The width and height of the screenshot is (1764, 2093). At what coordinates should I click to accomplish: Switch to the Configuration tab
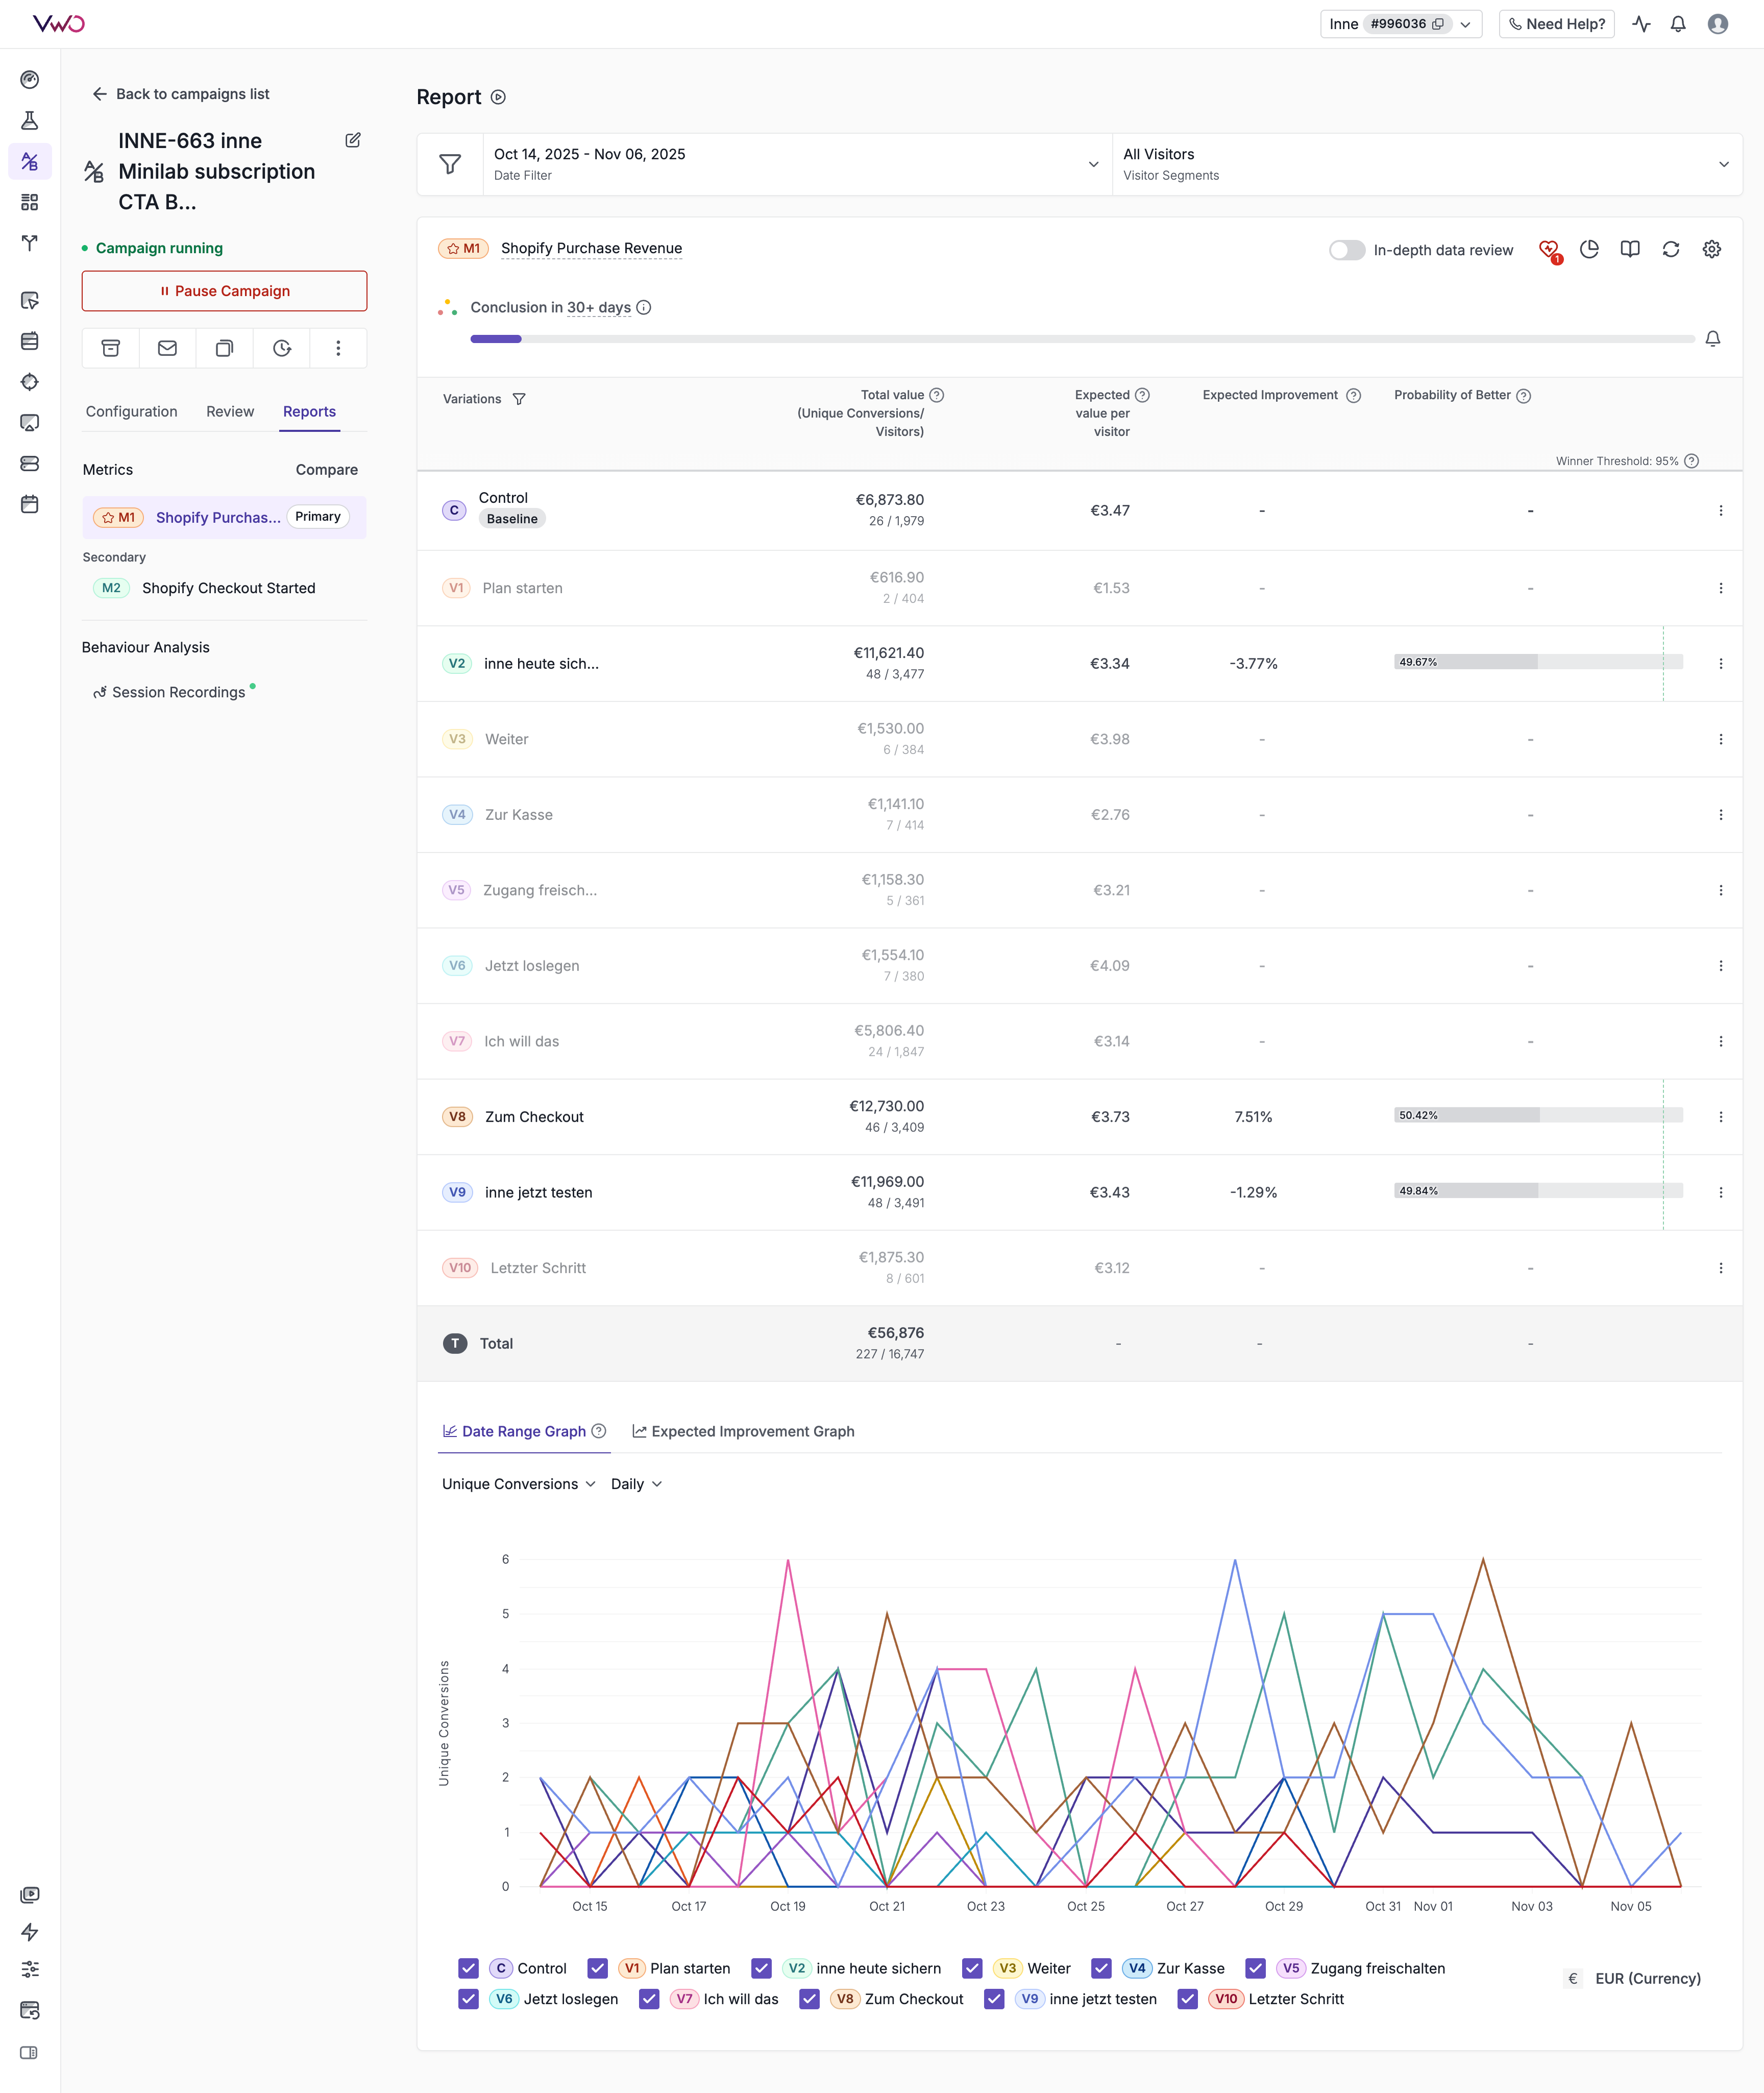point(131,411)
